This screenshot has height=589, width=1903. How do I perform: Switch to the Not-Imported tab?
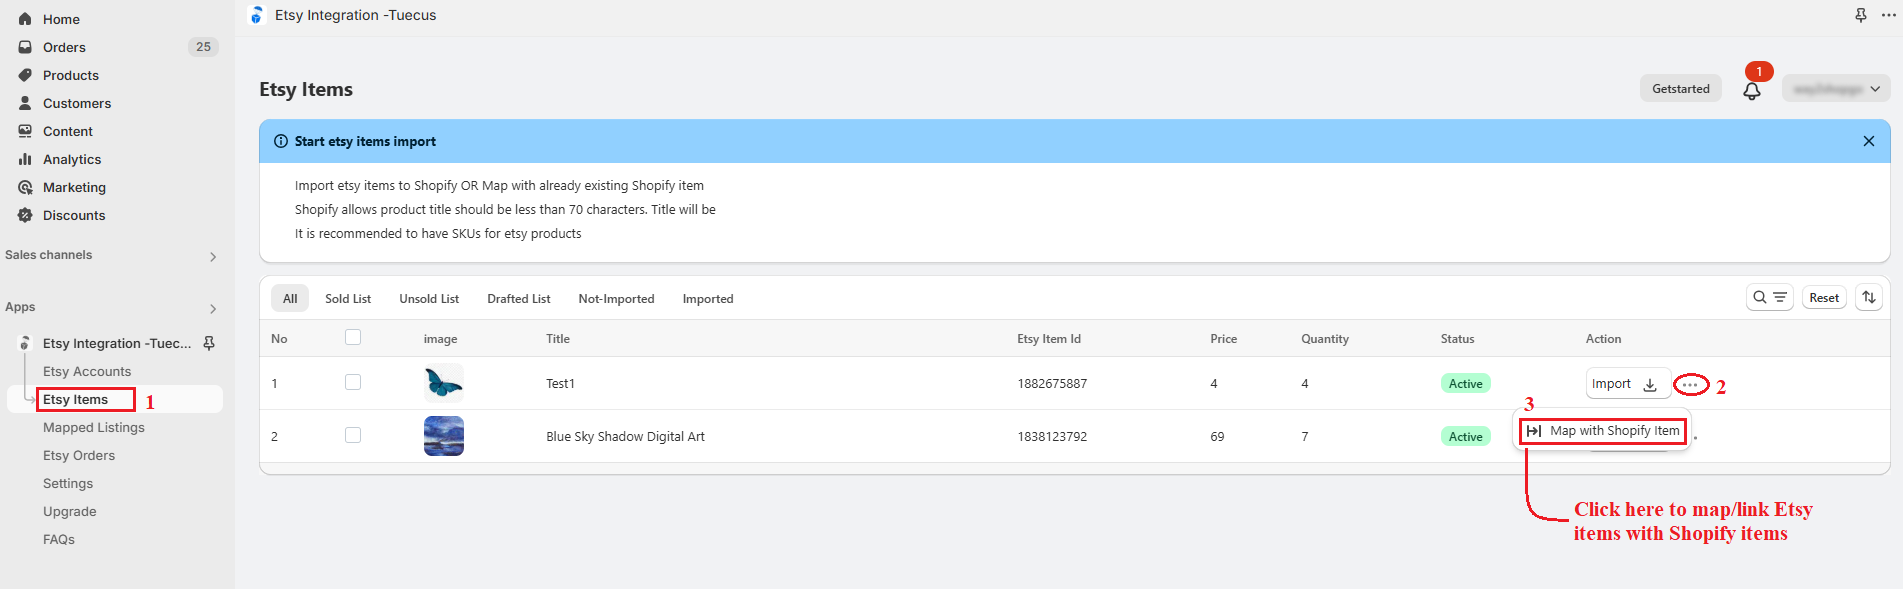click(x=616, y=298)
